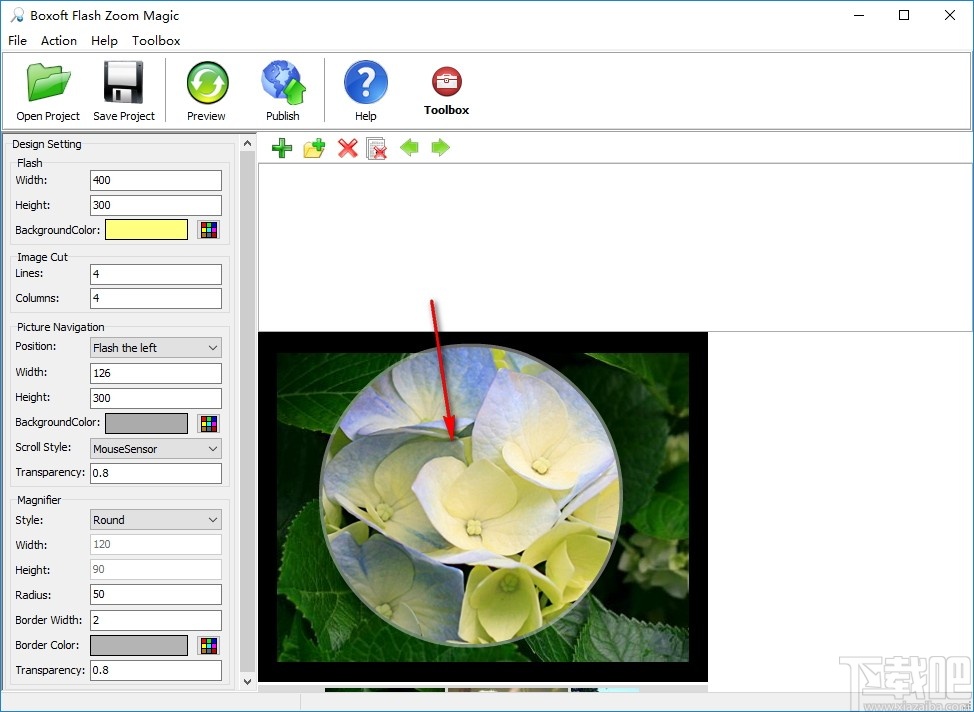
Task: Click the yellow Flash BackgroundColor swatch
Action: coord(146,229)
